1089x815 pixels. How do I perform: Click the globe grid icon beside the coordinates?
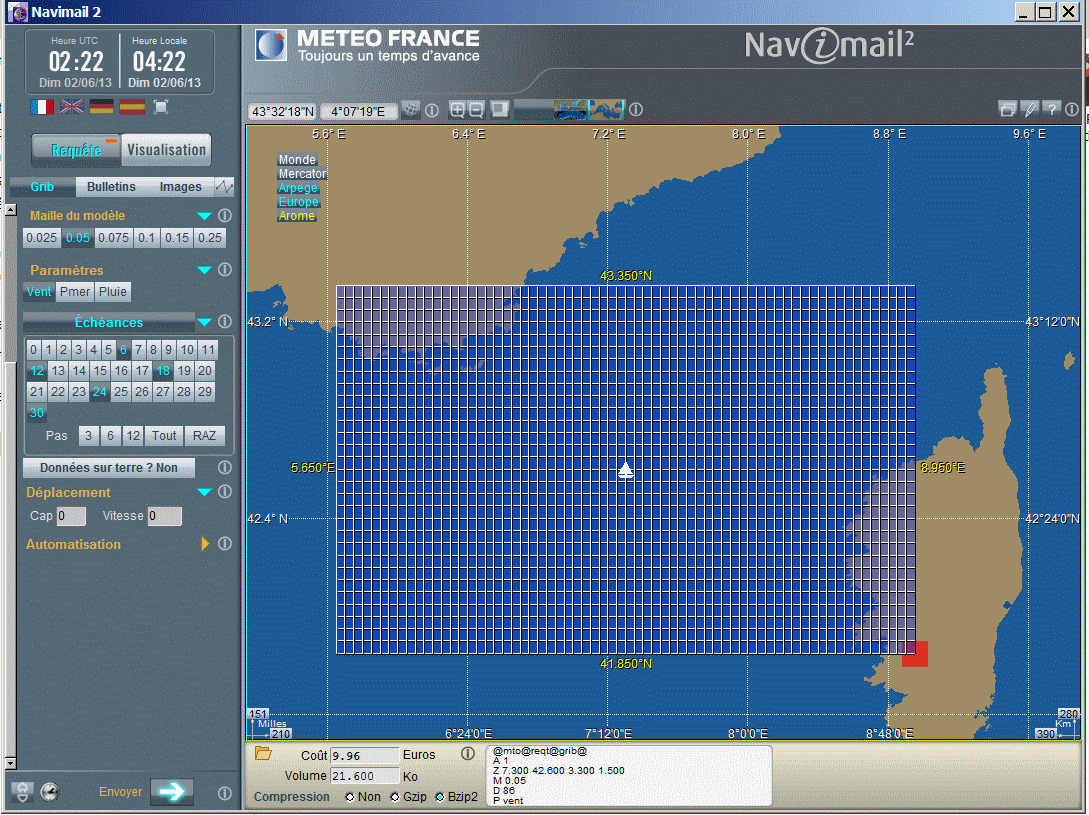coord(410,110)
